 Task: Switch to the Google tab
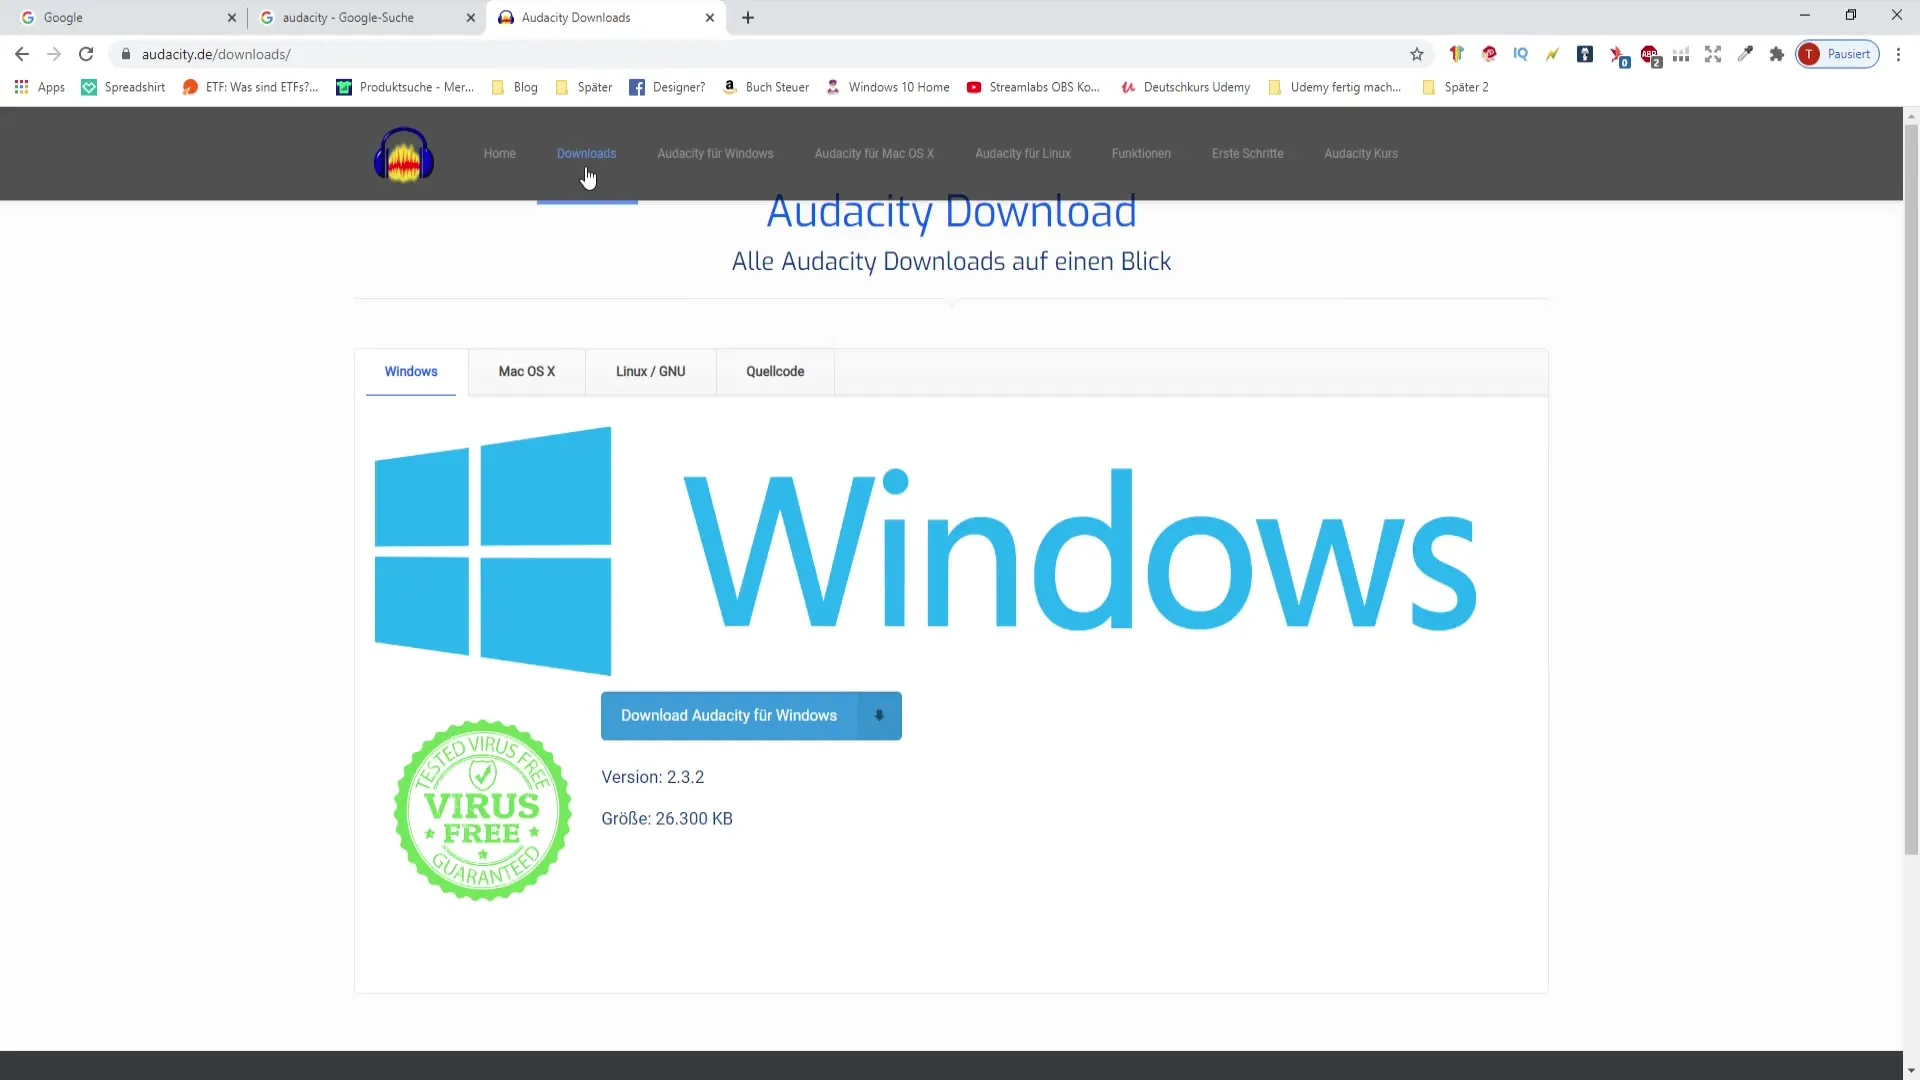point(120,18)
